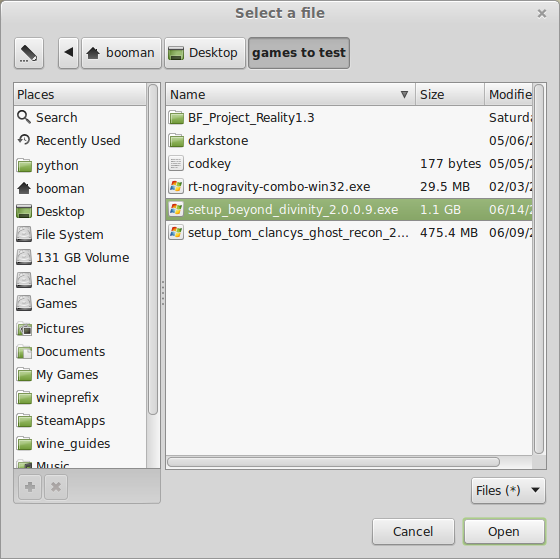
Task: Click the Cancel button
Action: tap(413, 531)
